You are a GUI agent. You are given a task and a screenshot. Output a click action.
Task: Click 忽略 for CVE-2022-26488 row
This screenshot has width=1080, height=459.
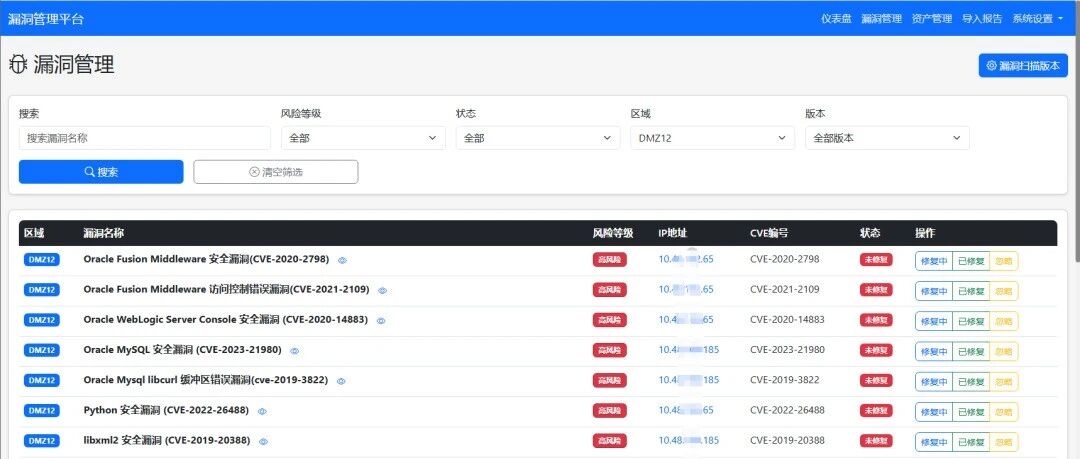point(1004,411)
